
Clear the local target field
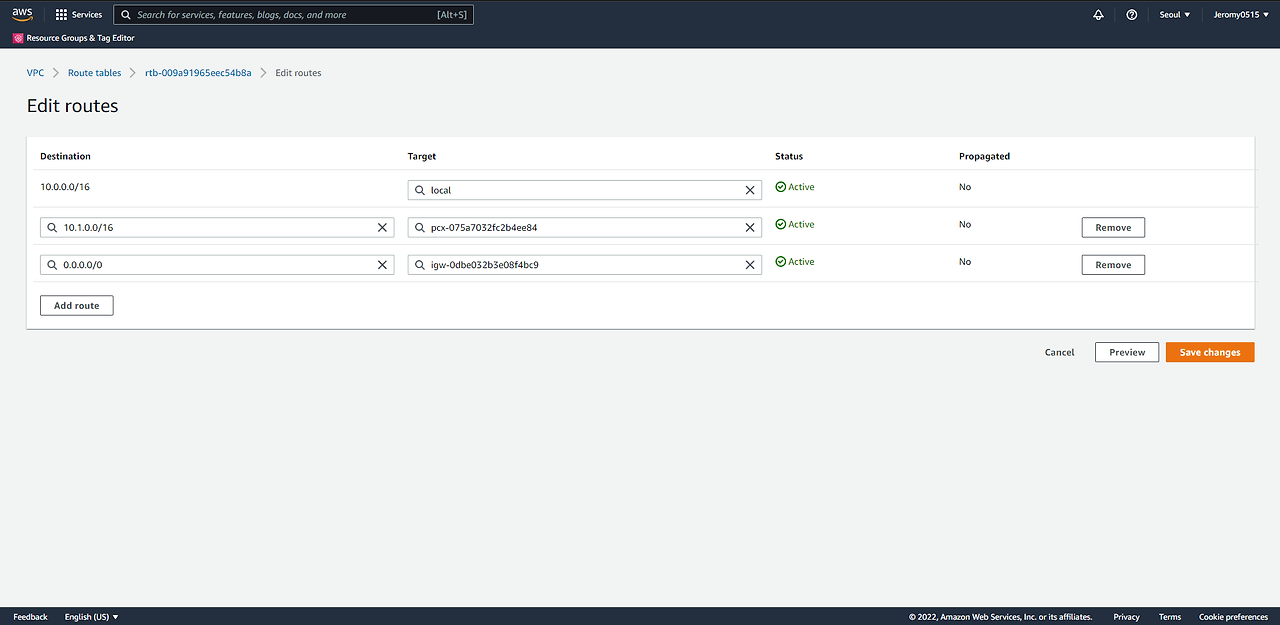tap(750, 190)
